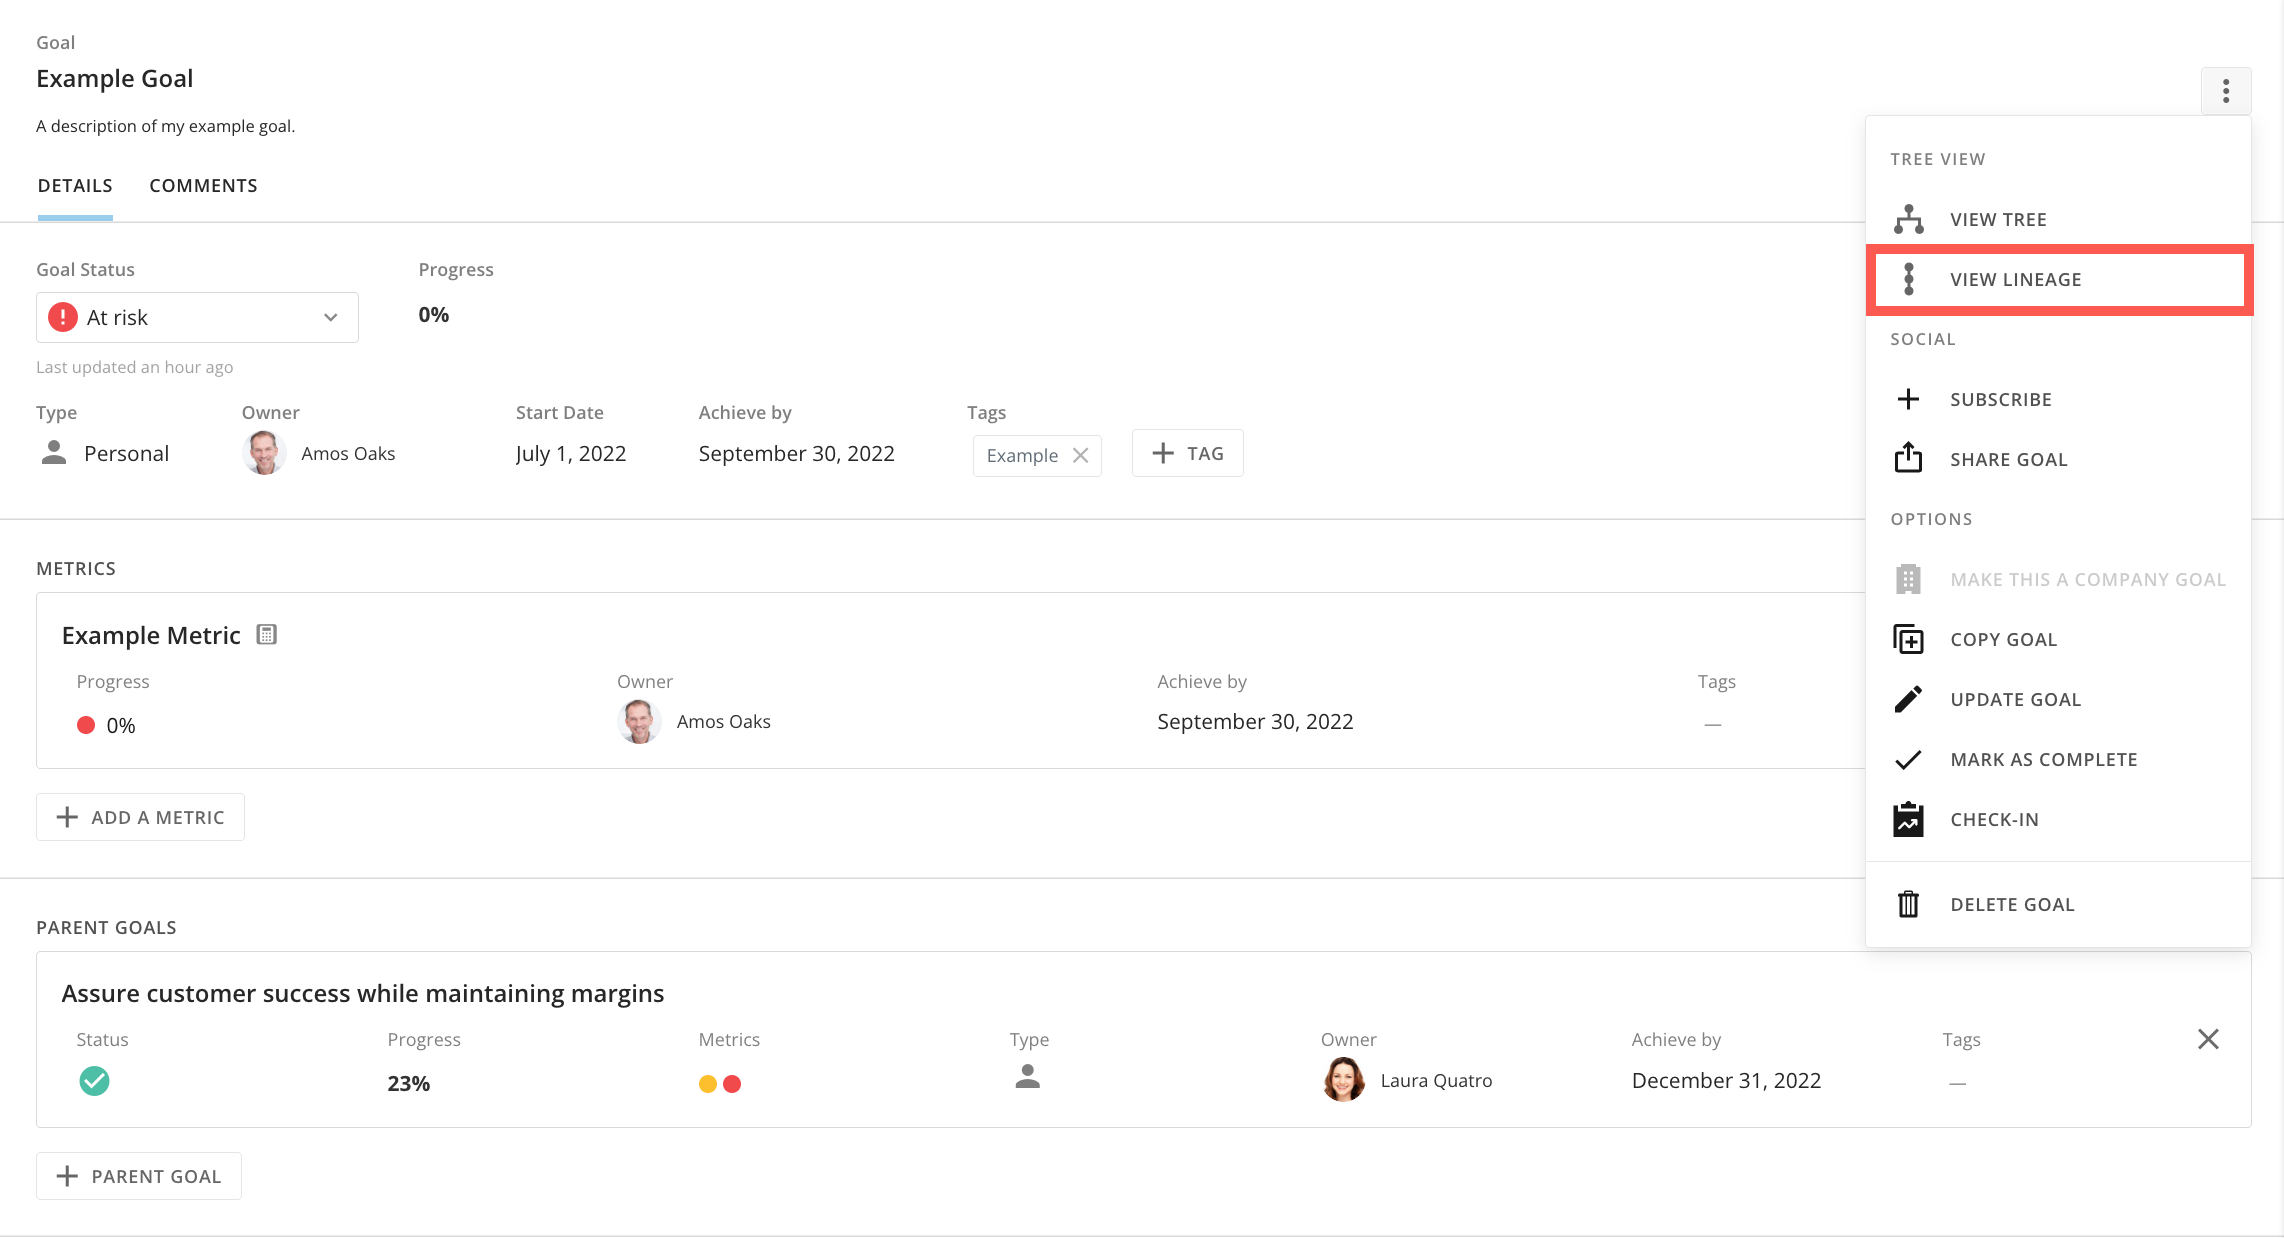Open View Tree from menu
The width and height of the screenshot is (2284, 1238).
click(1997, 219)
